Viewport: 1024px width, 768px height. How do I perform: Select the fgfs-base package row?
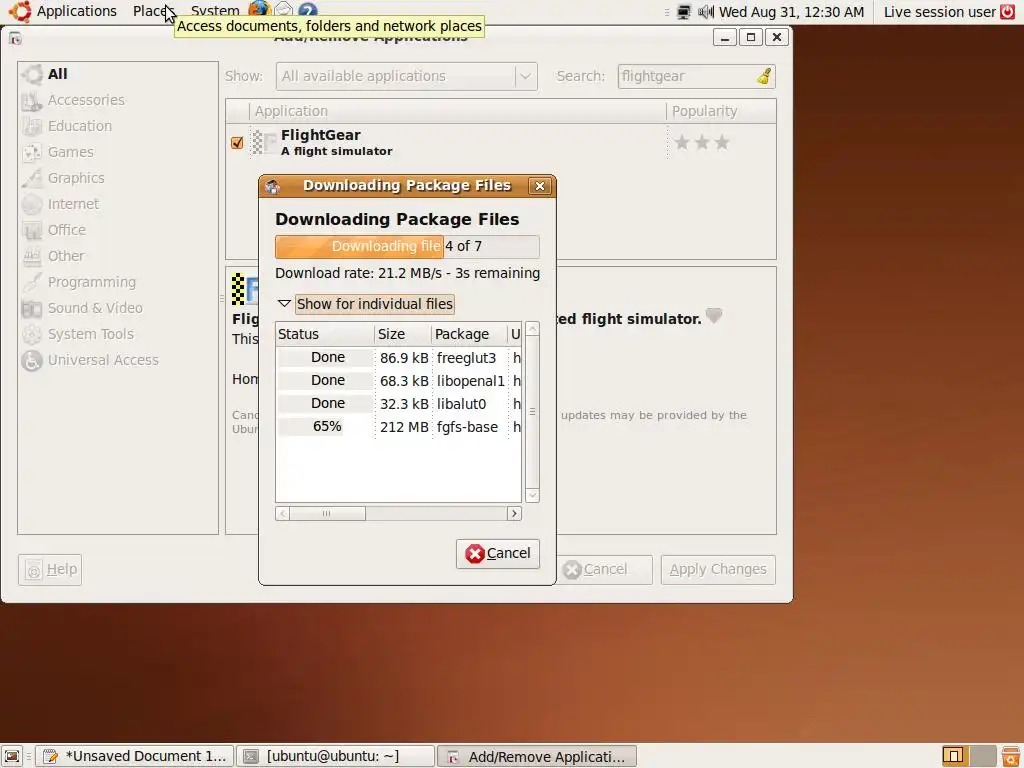tap(398, 427)
